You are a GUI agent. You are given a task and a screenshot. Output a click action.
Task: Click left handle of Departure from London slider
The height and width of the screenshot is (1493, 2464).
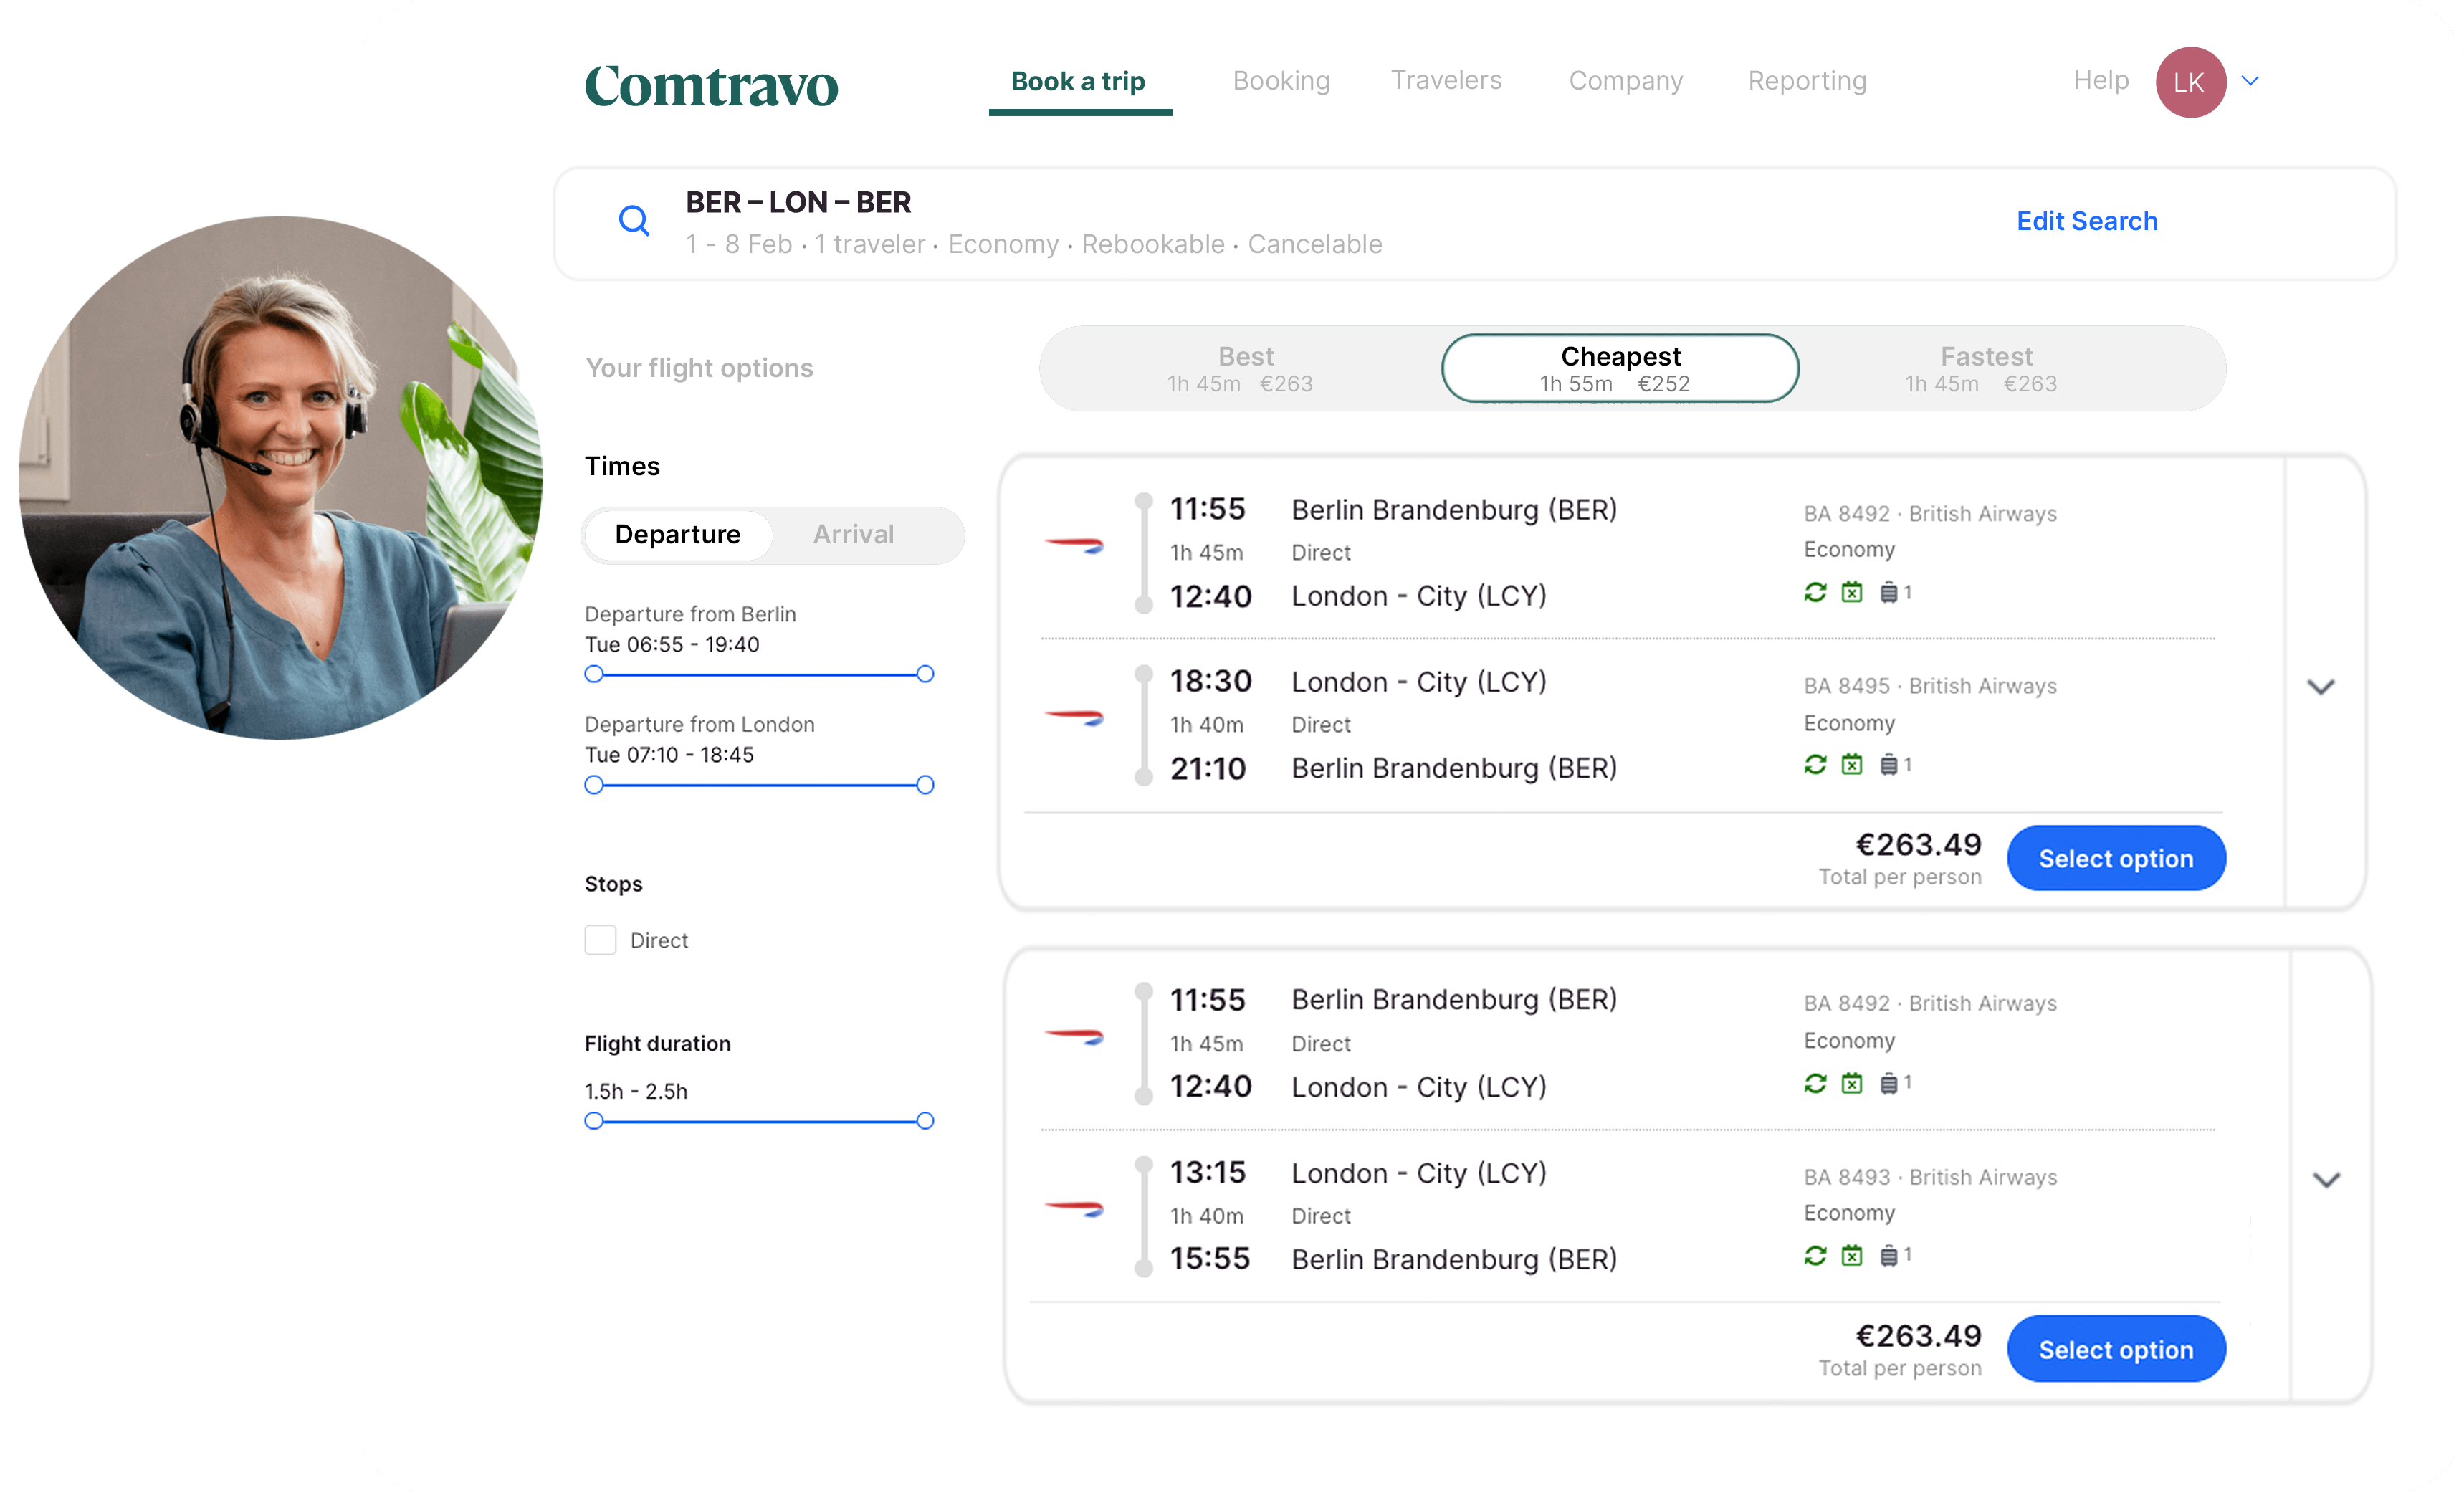tap(594, 786)
